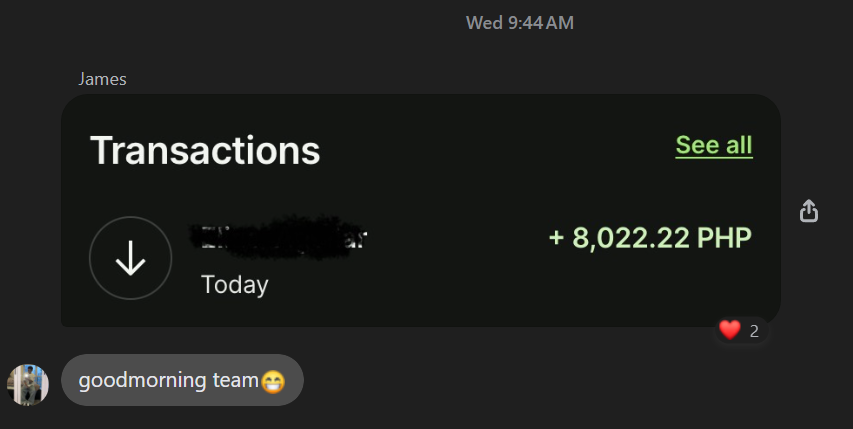853x429 pixels.
Task: Open the See all transactions link
Action: tap(714, 145)
